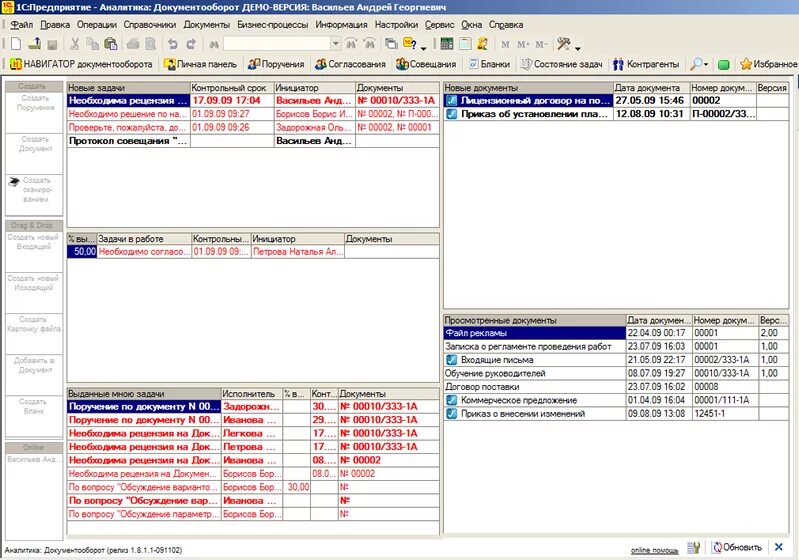799x560 pixels.
Task: Open the Справочники menu
Action: (x=150, y=24)
